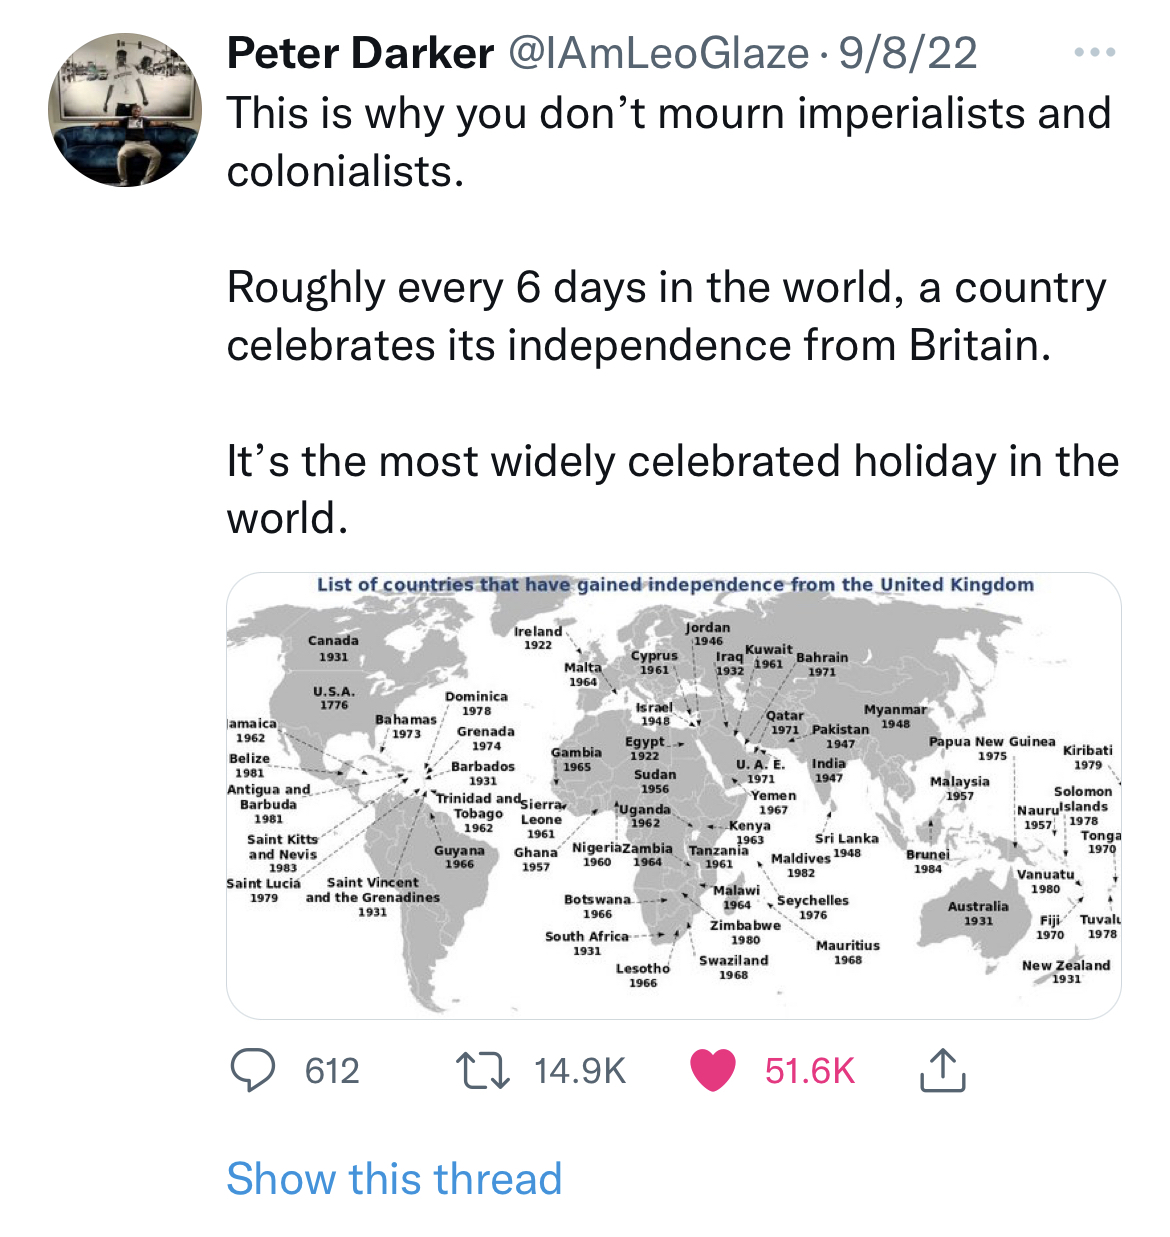Open the independence world map image

tap(673, 800)
